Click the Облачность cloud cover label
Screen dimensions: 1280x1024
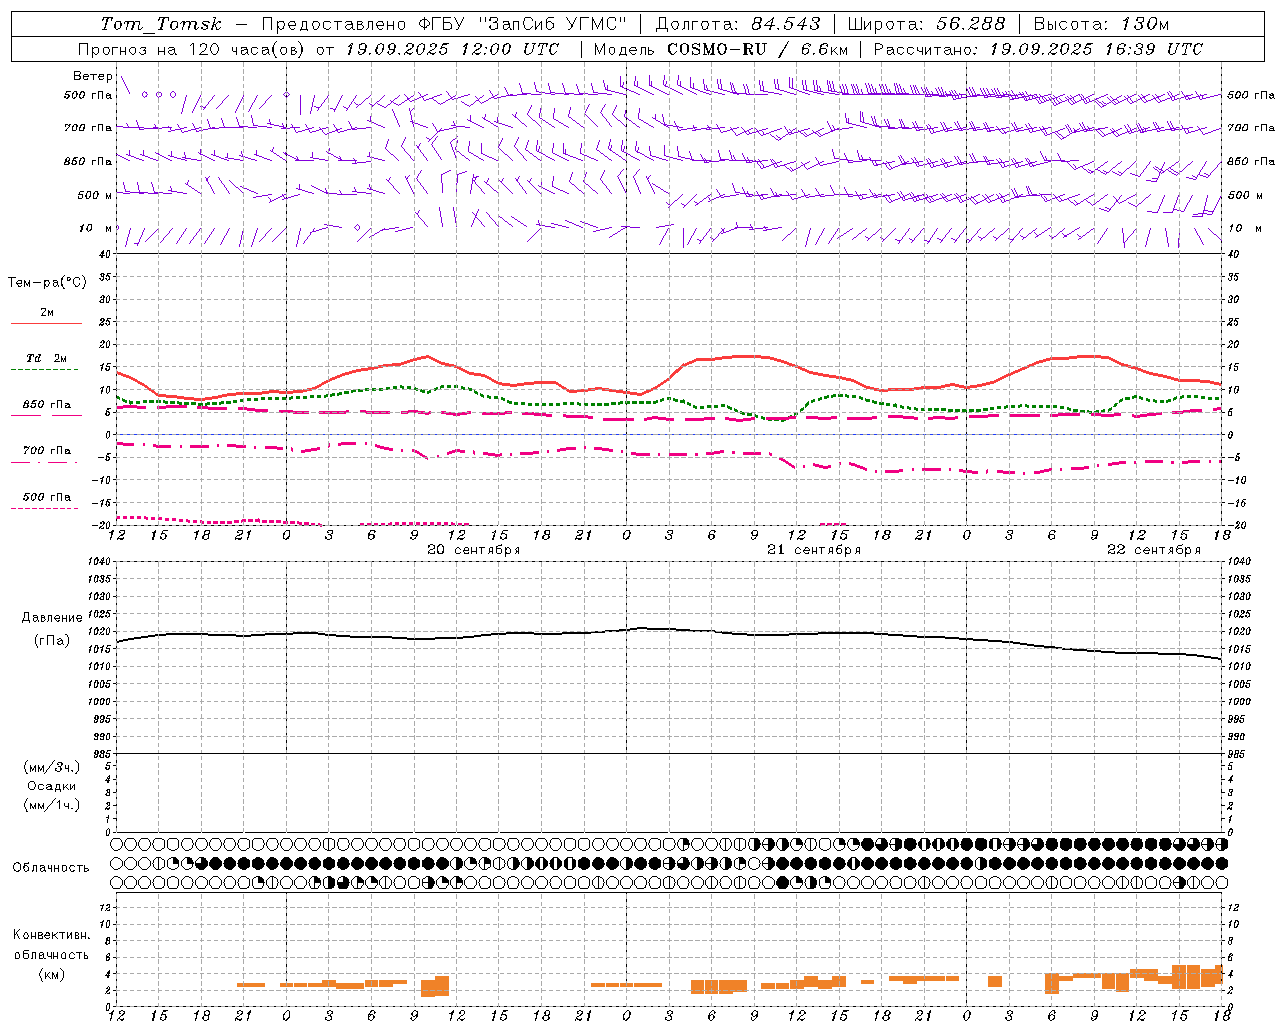[x=51, y=867]
